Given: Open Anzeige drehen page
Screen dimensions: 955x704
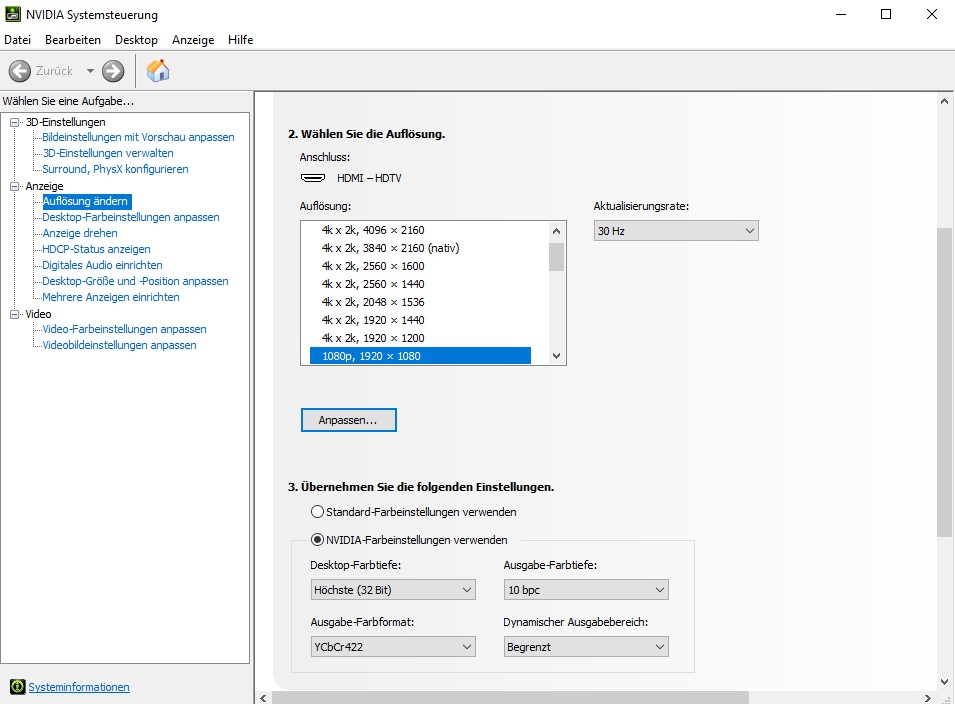Looking at the screenshot, I should click(x=80, y=233).
